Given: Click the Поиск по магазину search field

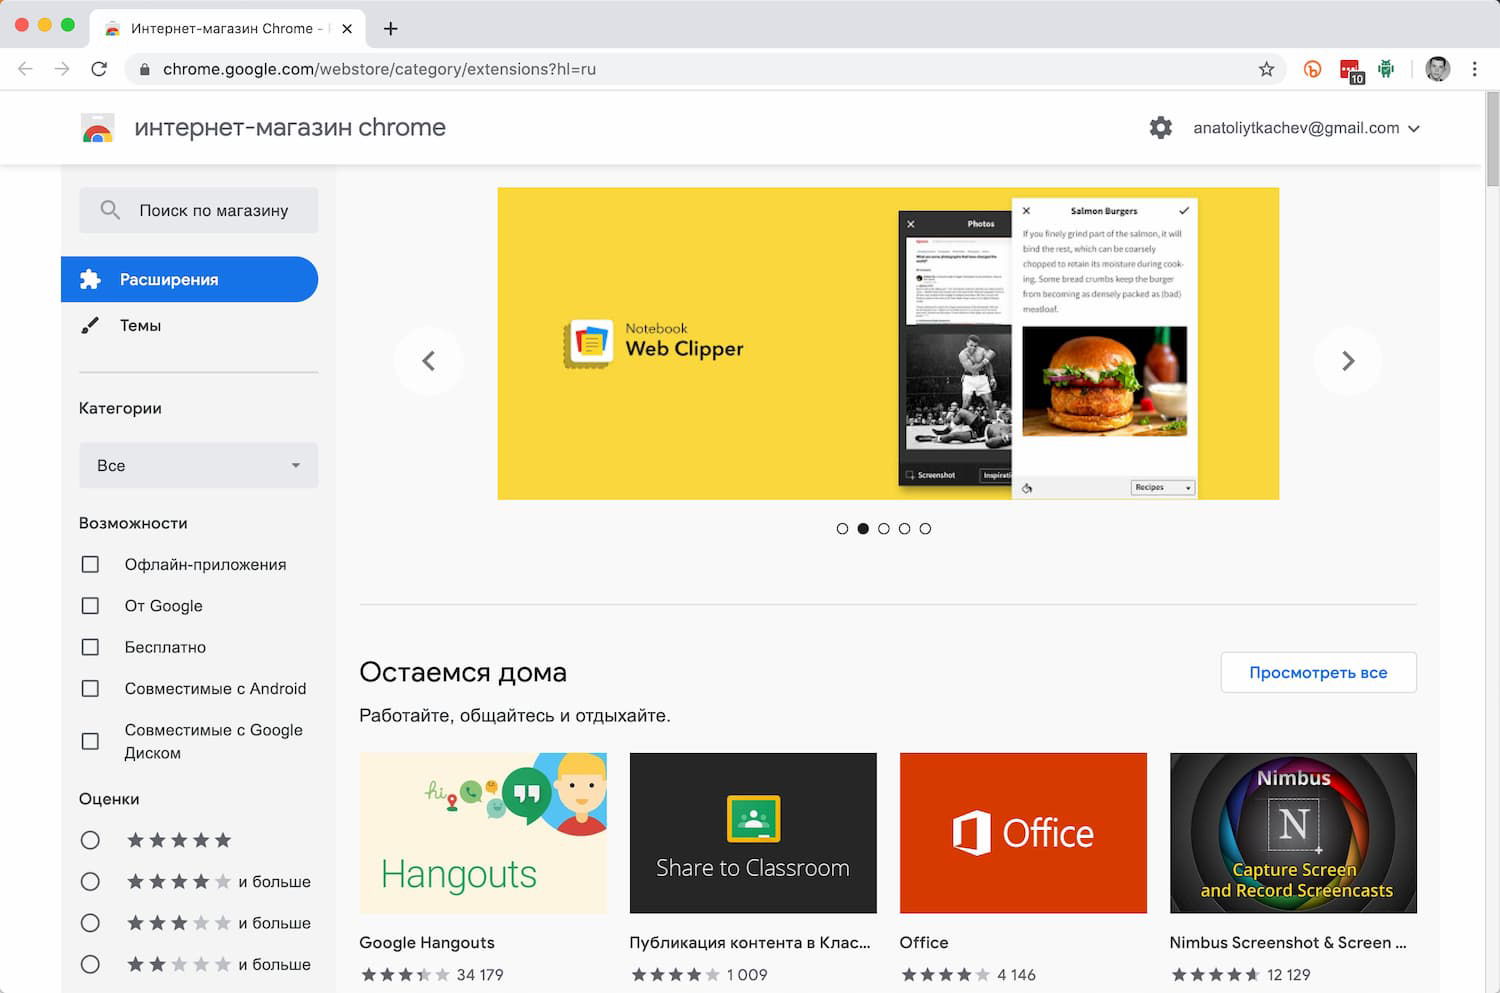Looking at the screenshot, I should click(x=198, y=210).
